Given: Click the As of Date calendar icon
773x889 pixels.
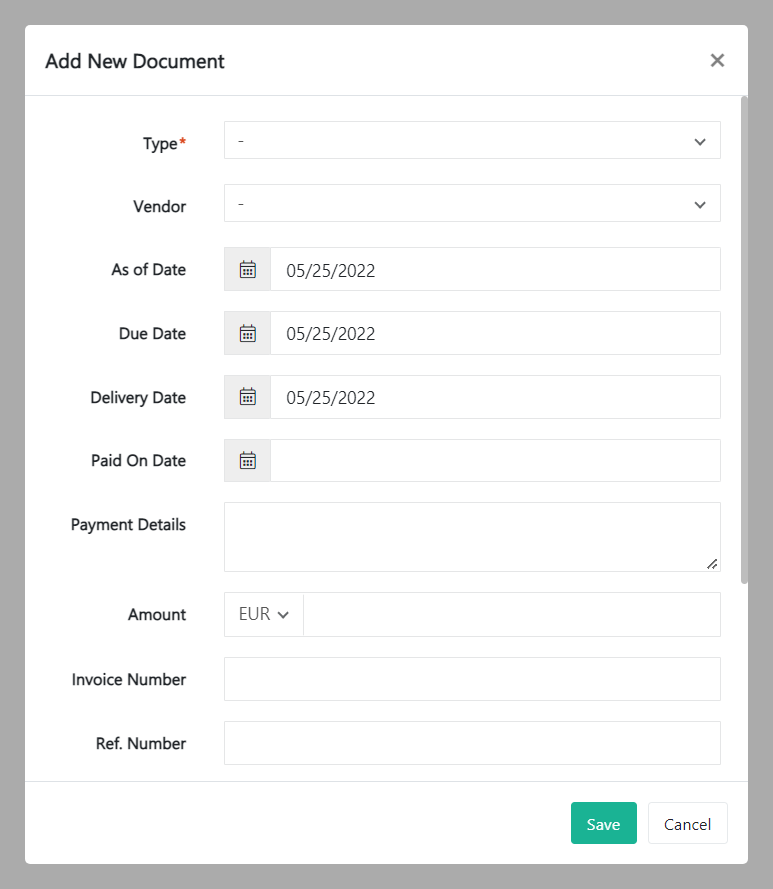Looking at the screenshot, I should click(x=248, y=269).
